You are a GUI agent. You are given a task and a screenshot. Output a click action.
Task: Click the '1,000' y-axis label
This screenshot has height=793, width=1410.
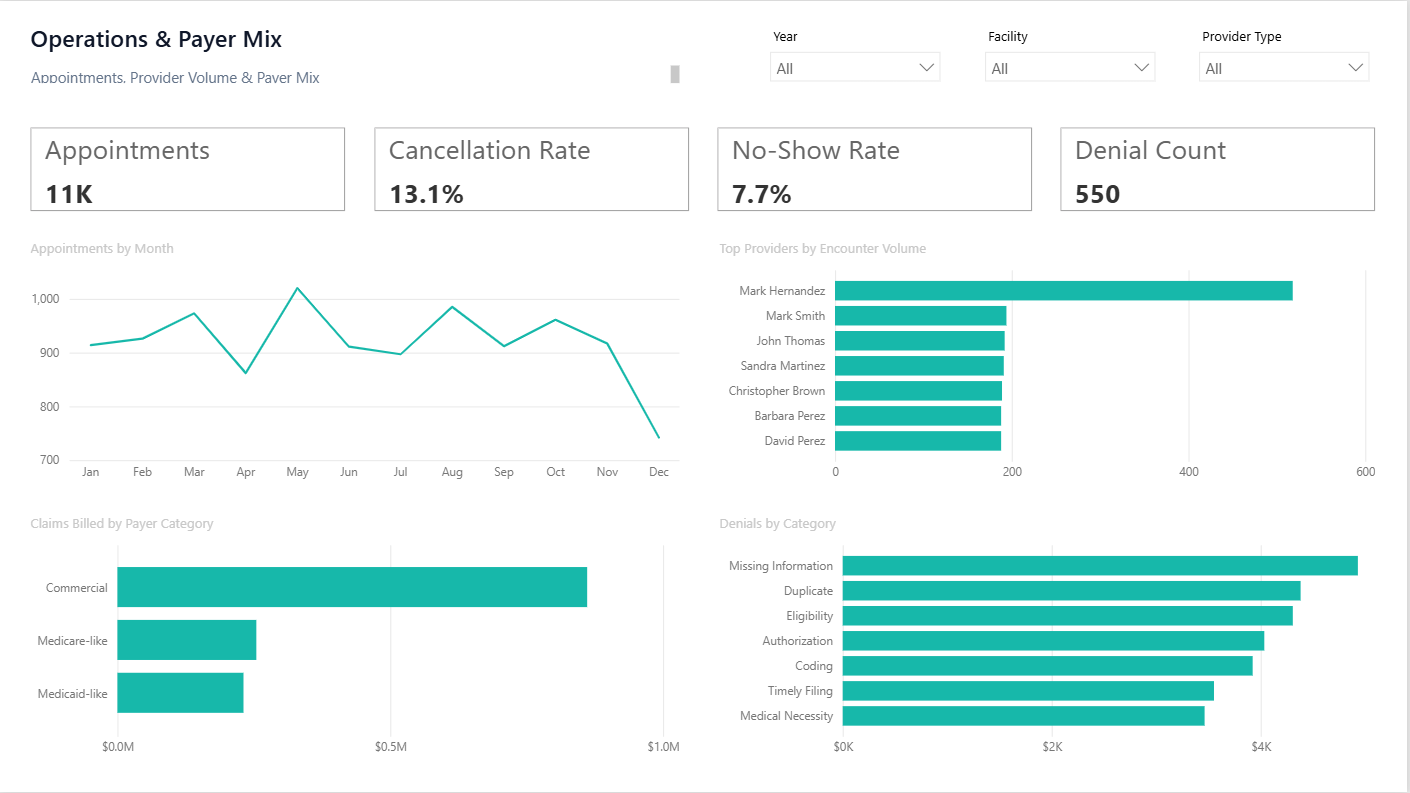pyautogui.click(x=45, y=299)
